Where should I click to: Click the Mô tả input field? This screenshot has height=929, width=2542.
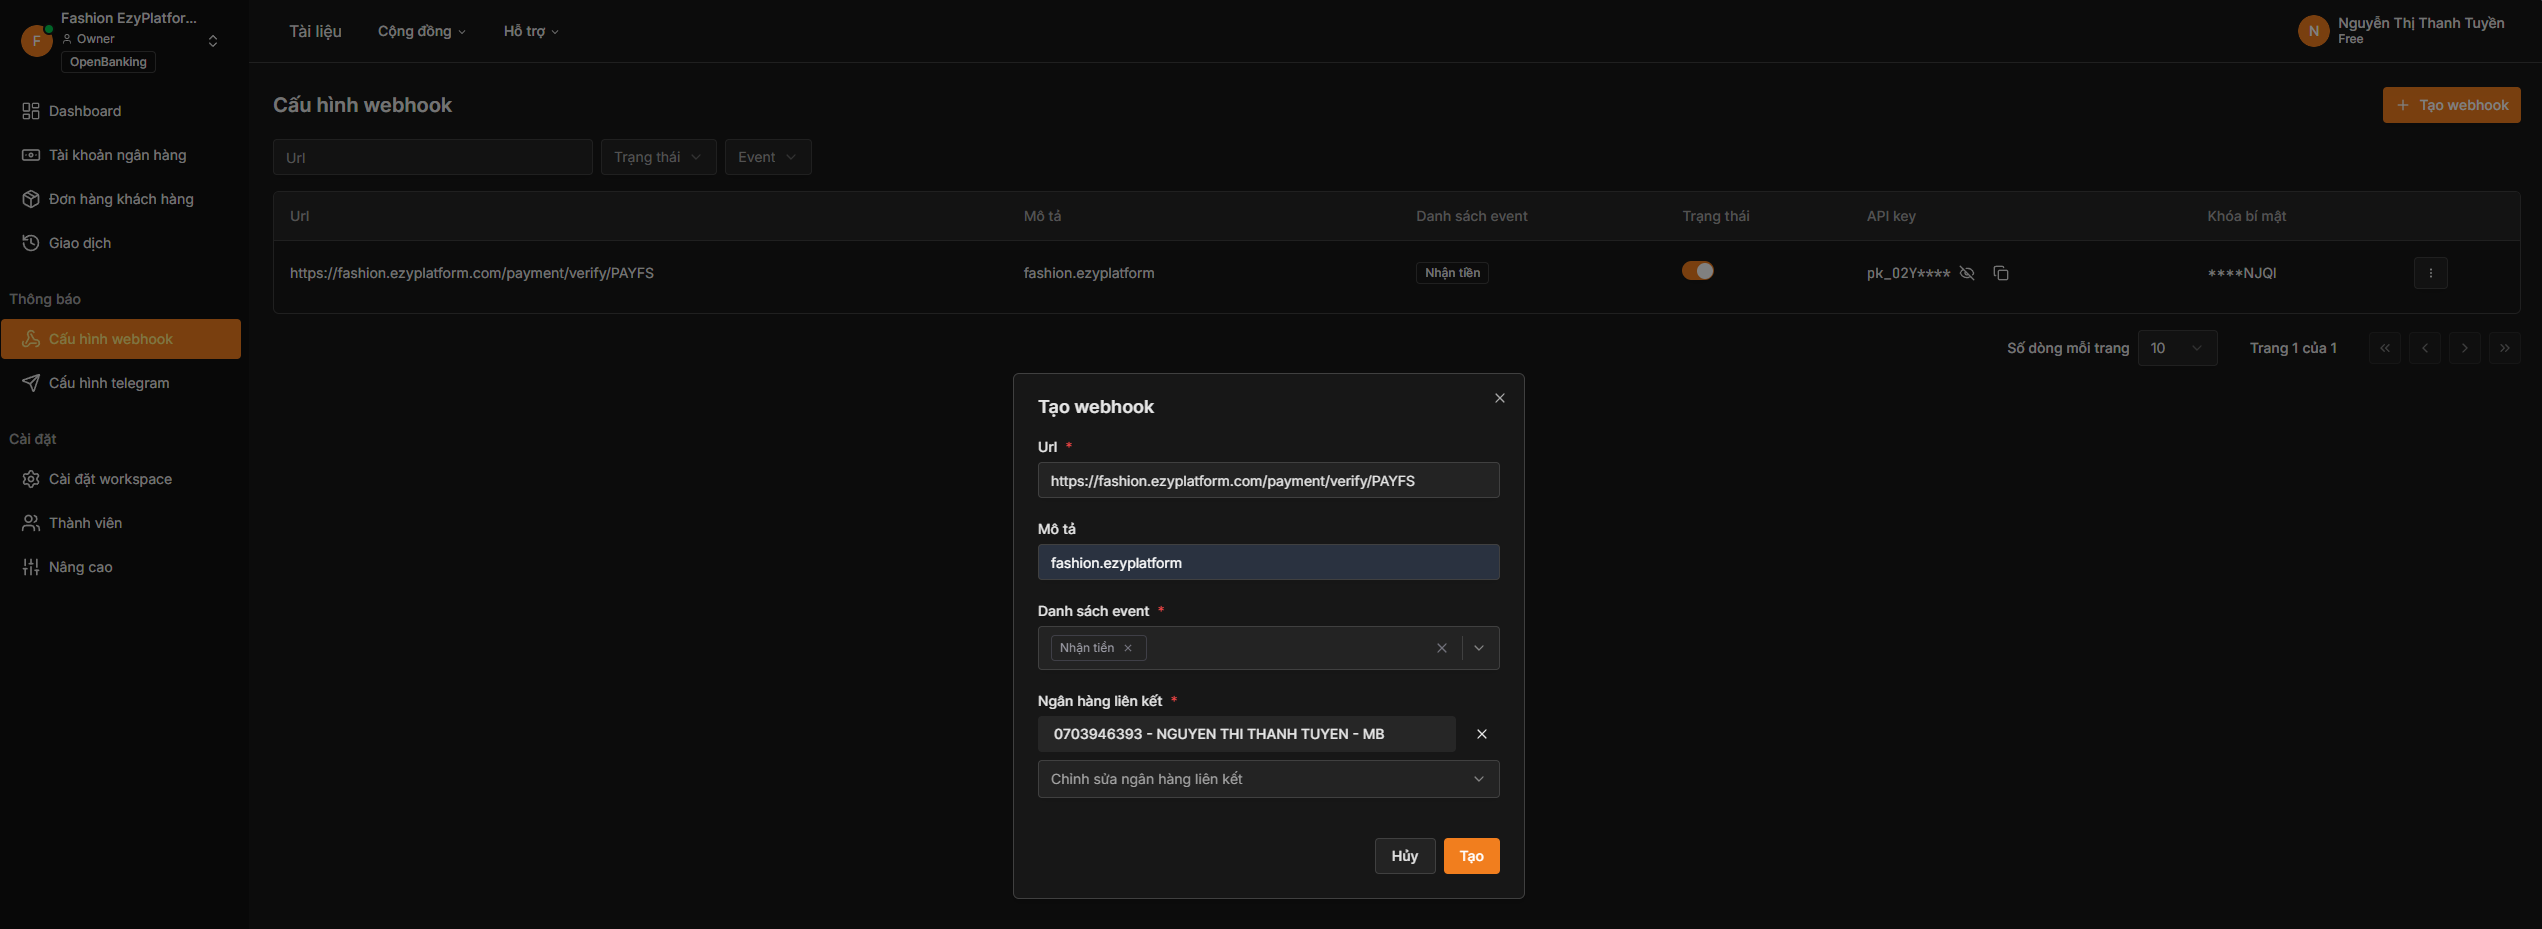coord(1268,563)
